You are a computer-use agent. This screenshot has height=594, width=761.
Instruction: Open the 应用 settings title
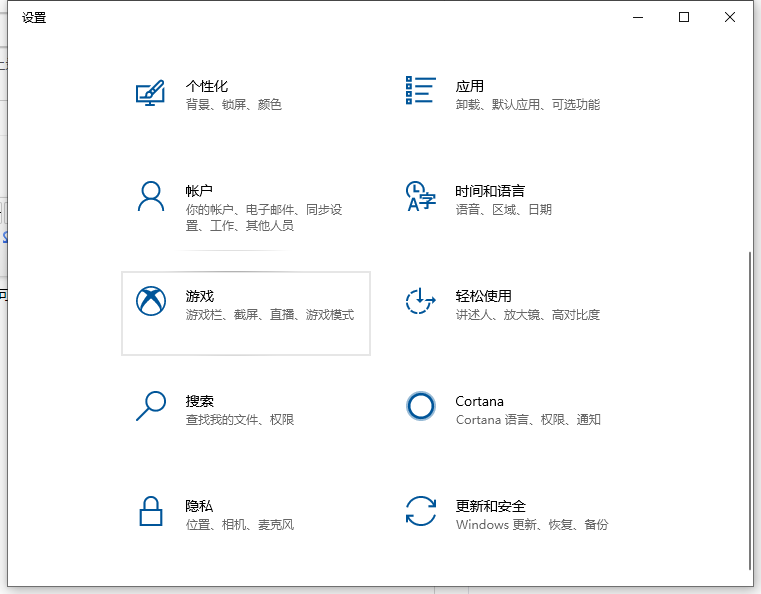469,86
